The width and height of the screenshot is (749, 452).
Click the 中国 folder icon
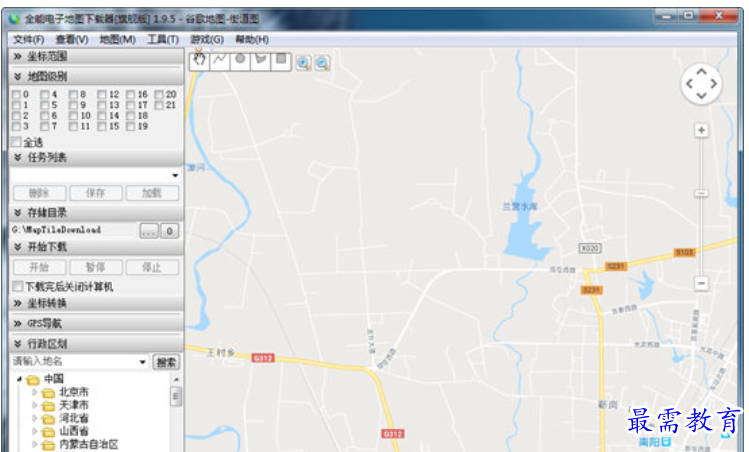33,380
